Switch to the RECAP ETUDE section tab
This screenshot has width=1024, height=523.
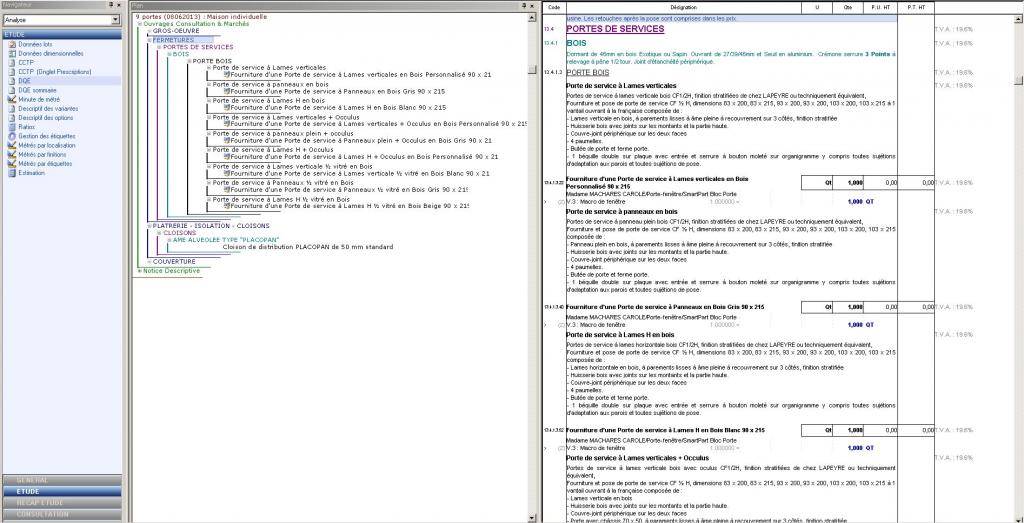61,503
